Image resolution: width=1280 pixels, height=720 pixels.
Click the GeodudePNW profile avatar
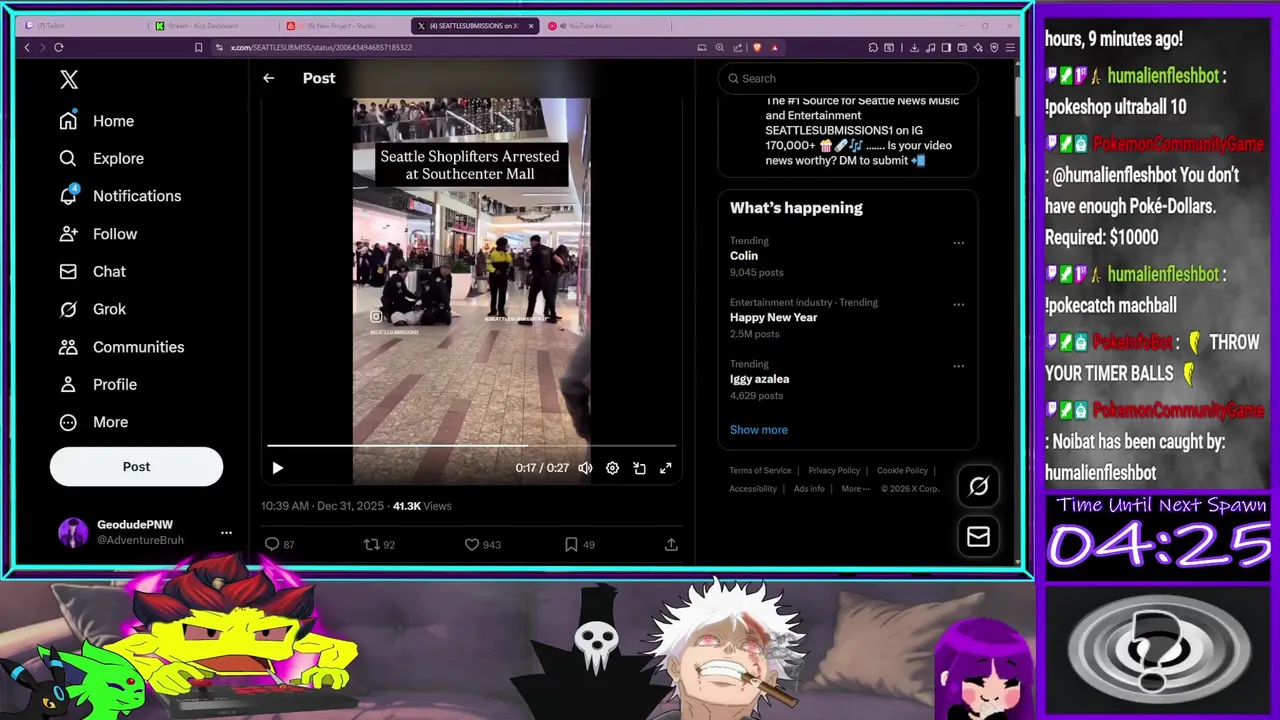(73, 533)
